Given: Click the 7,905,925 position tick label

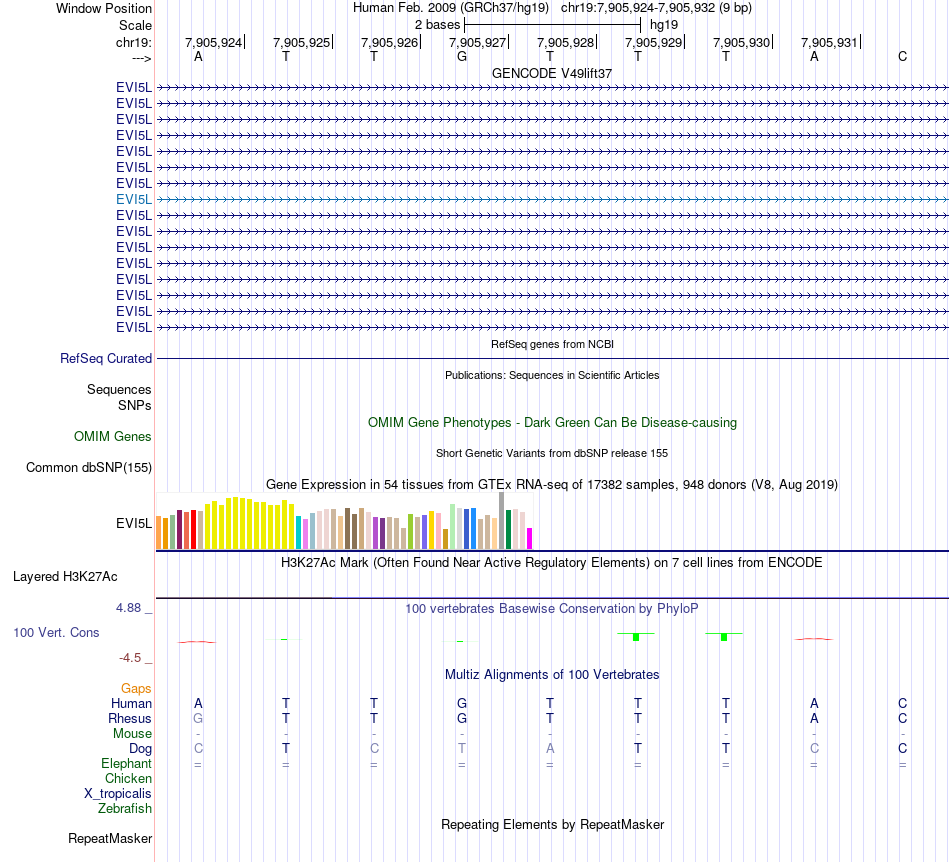Looking at the screenshot, I should point(301,42).
